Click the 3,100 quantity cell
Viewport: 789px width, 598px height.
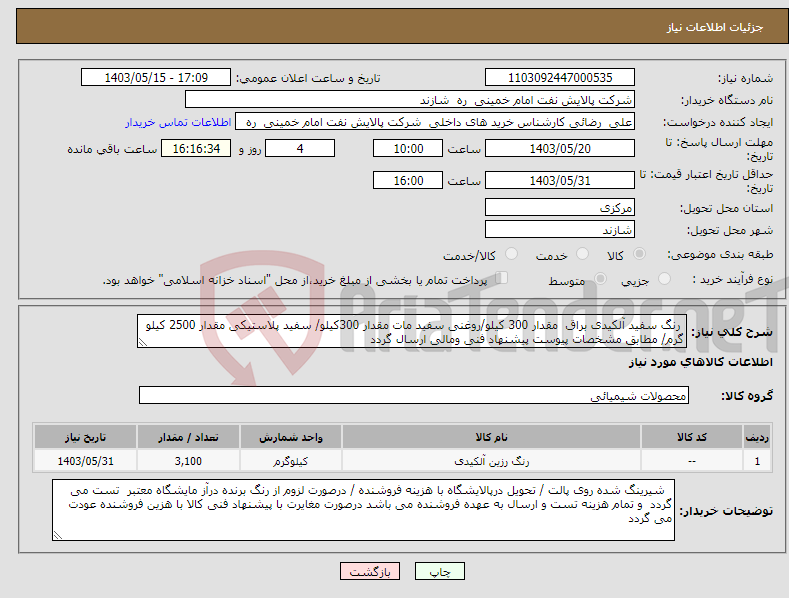(188, 461)
